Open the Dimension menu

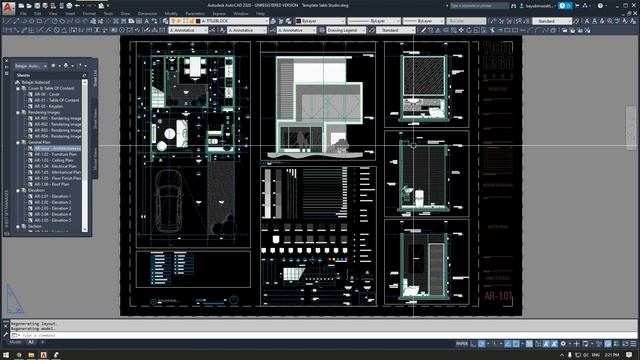pos(147,13)
